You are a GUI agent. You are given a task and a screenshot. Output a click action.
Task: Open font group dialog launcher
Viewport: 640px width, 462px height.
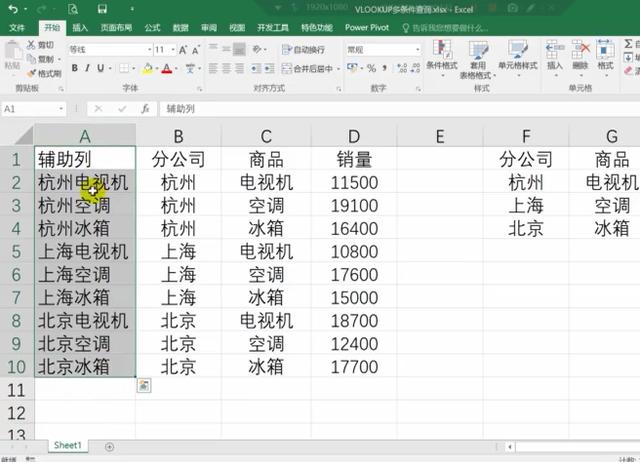(200, 89)
